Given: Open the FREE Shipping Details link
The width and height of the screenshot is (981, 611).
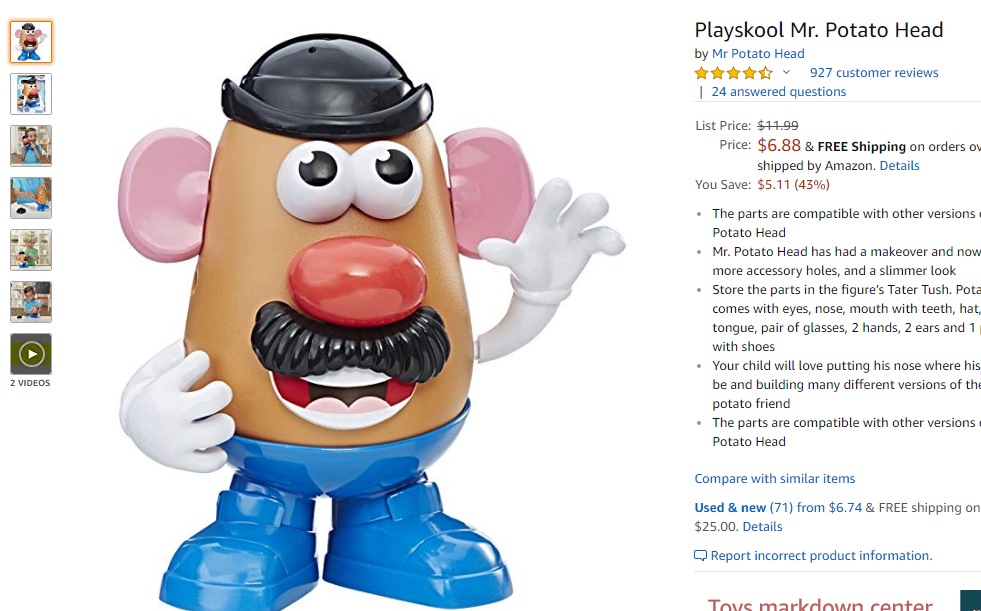Looking at the screenshot, I should click(899, 166).
